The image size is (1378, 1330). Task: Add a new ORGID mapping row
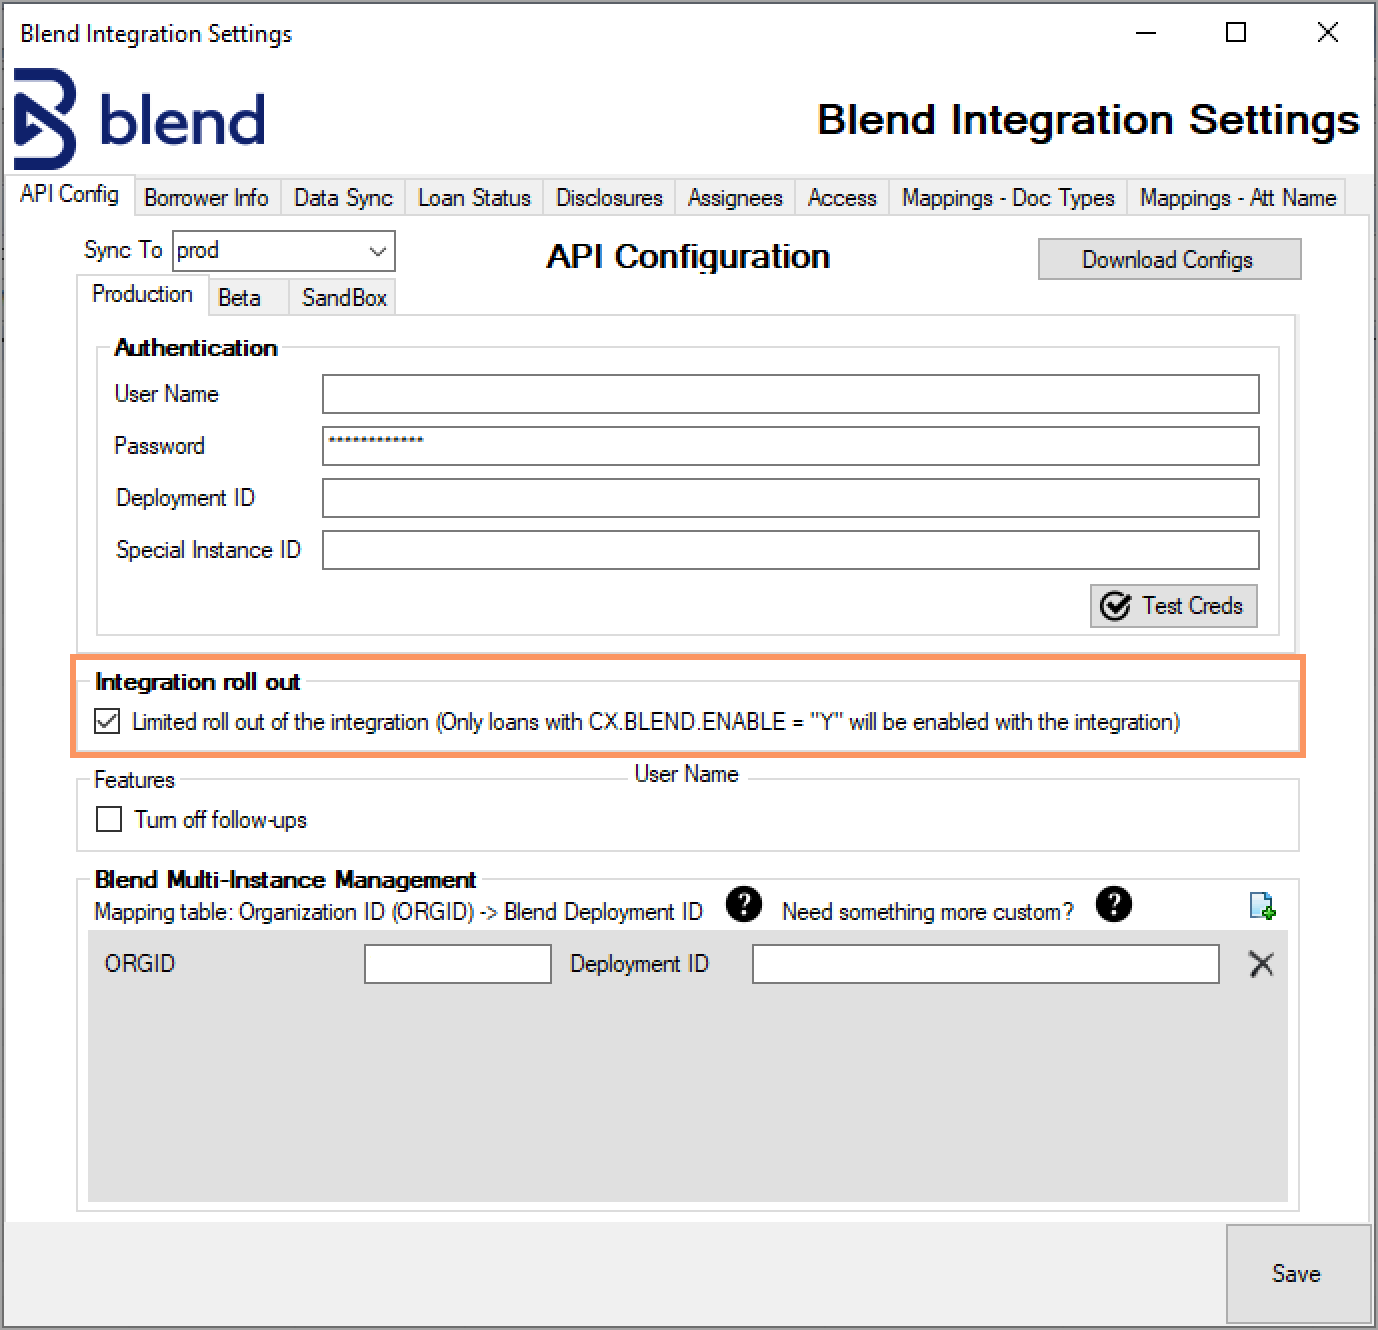[1262, 906]
